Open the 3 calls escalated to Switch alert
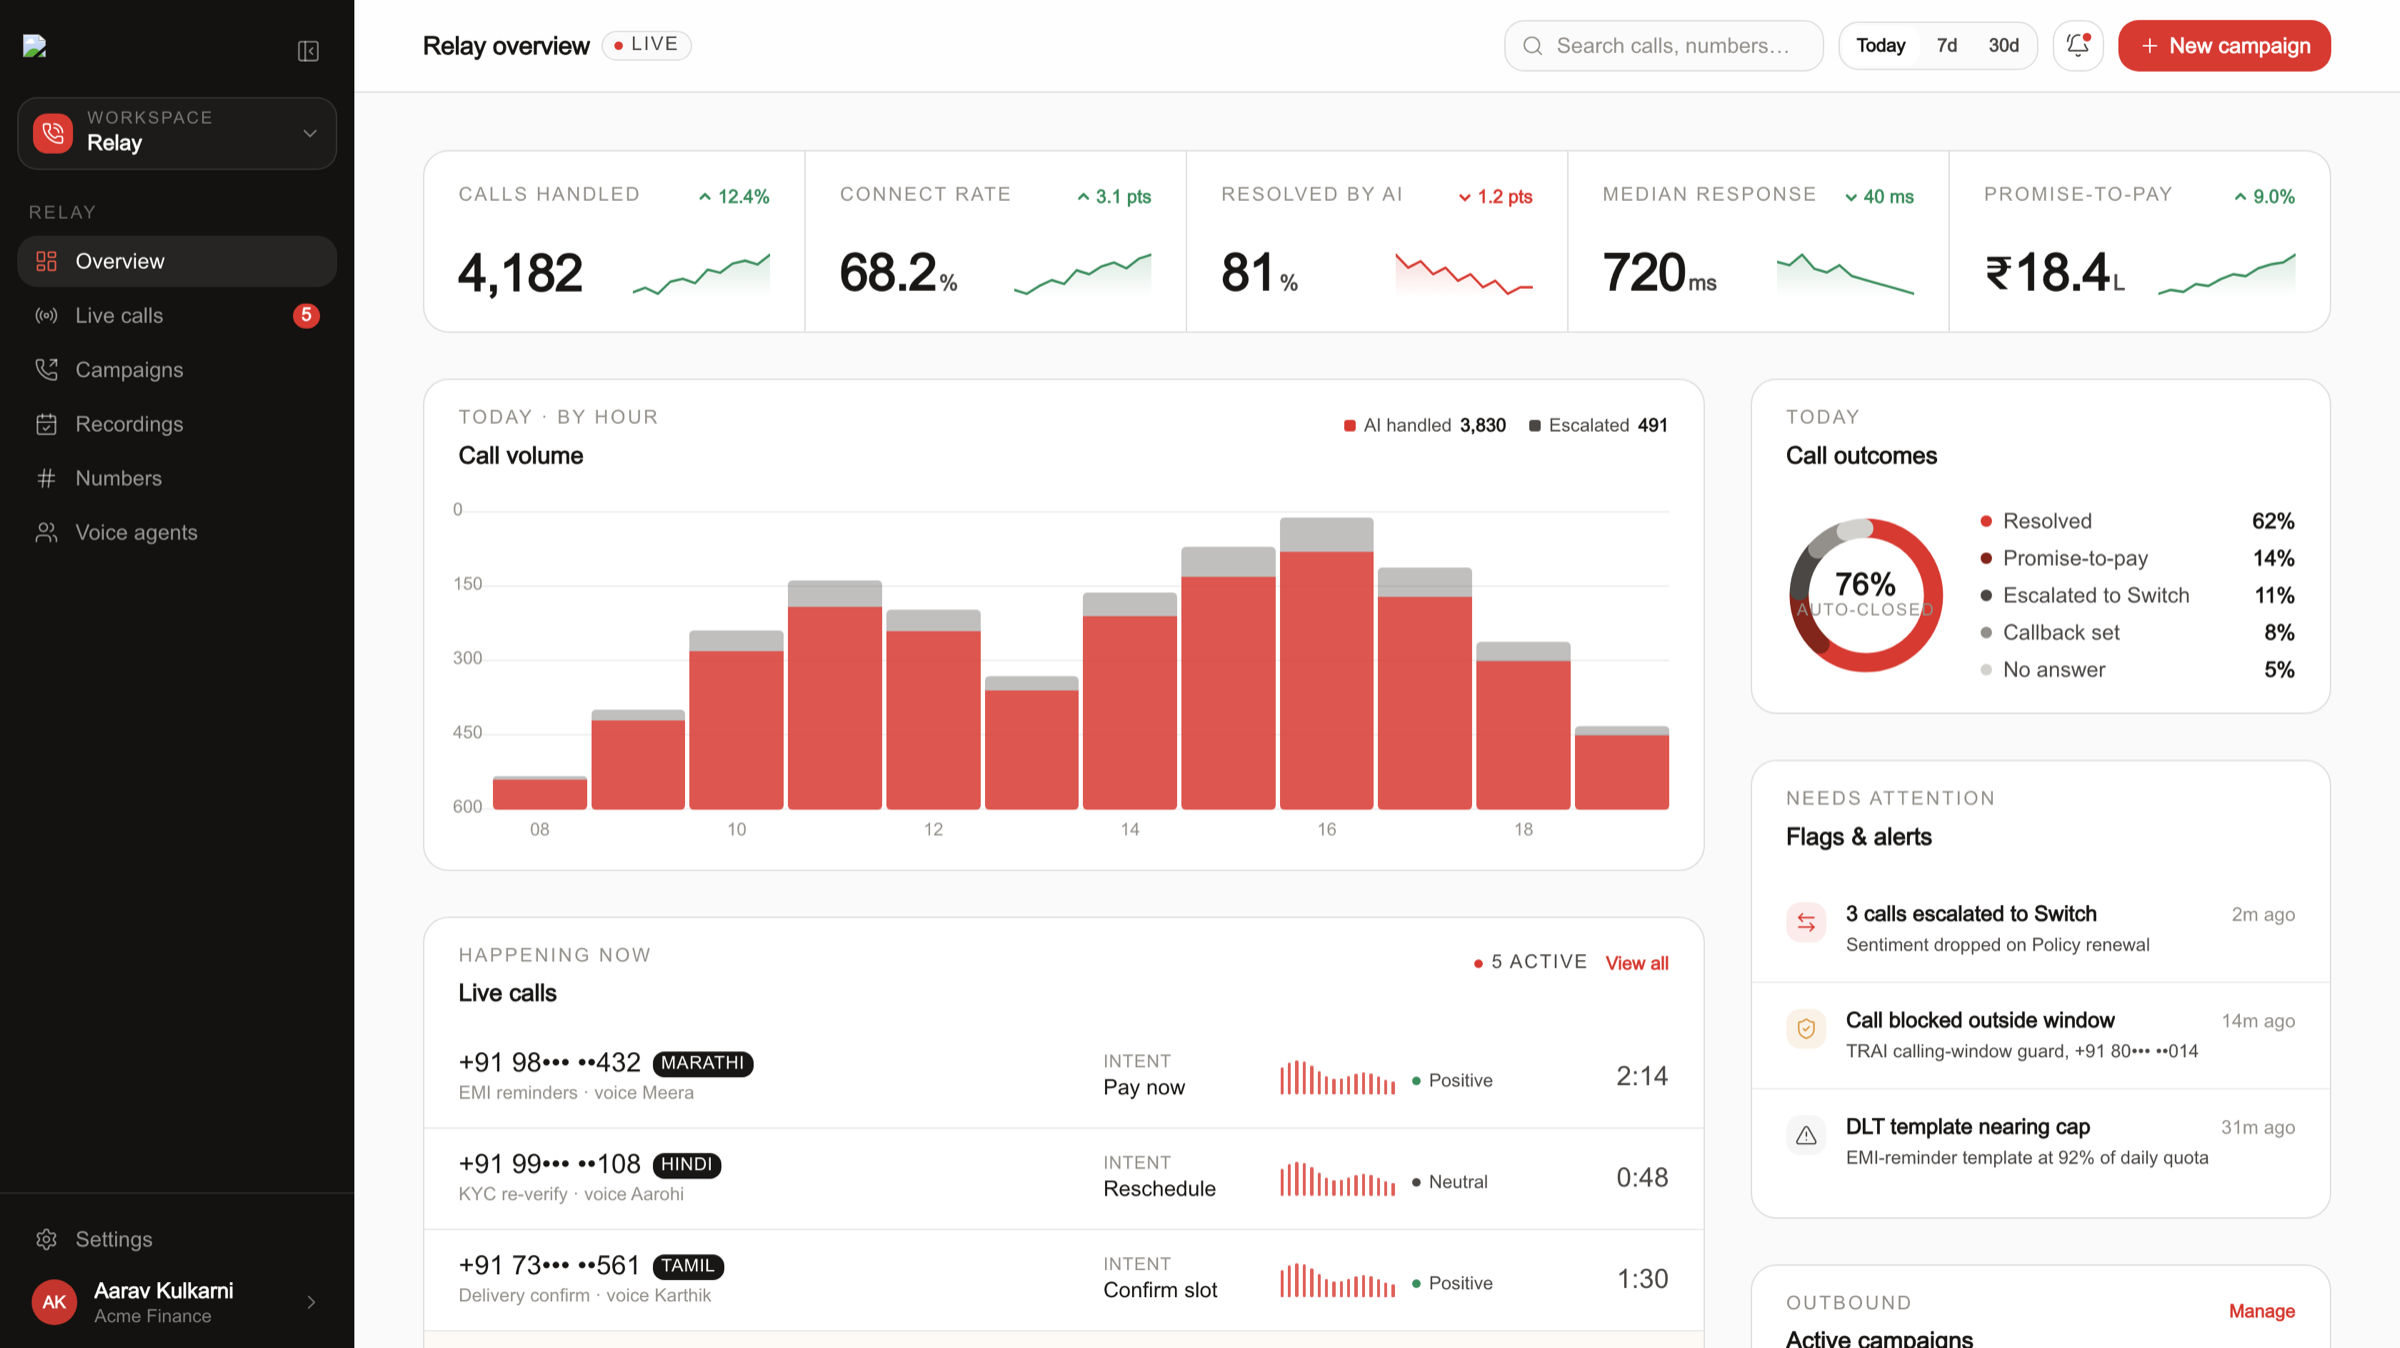This screenshot has width=2400, height=1348. point(2040,928)
